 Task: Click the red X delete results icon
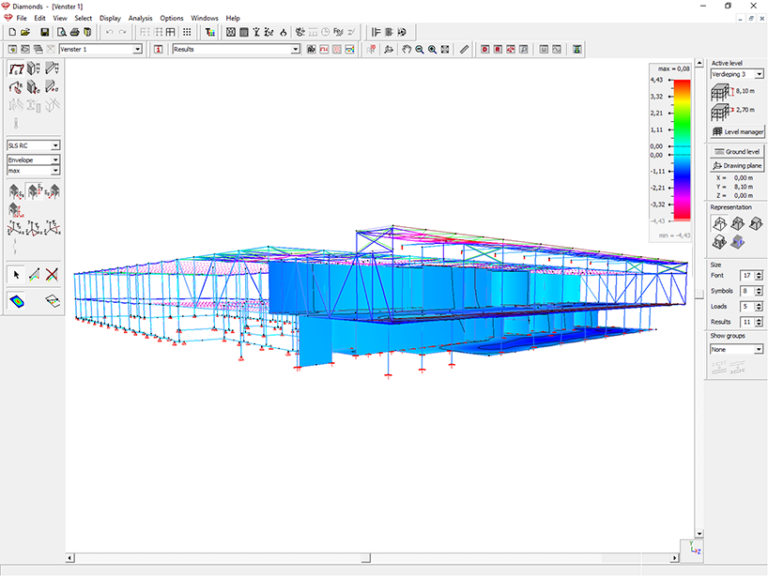click(51, 274)
